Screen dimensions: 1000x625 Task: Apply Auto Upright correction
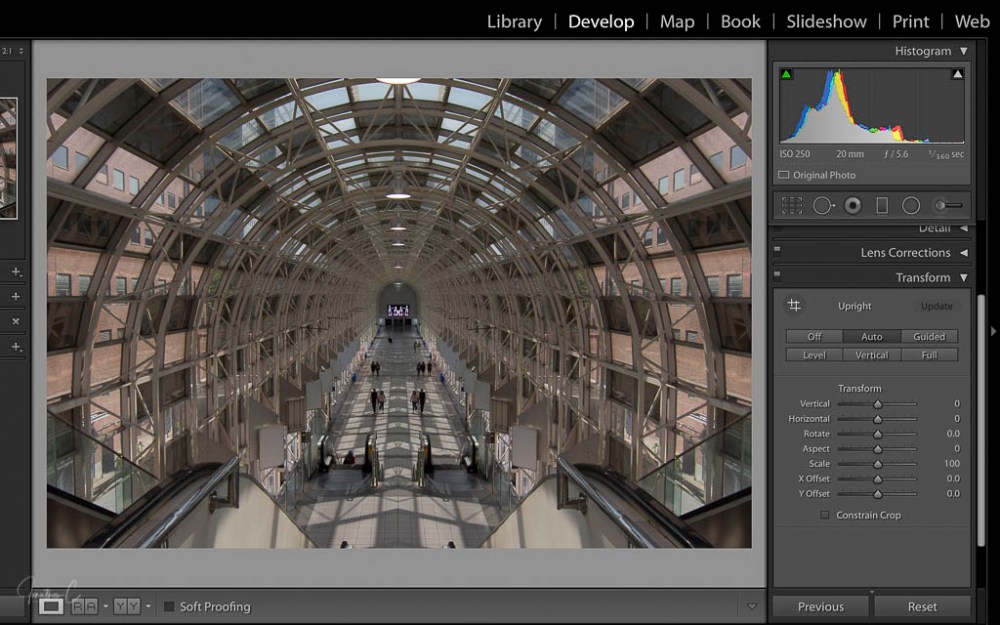(871, 337)
